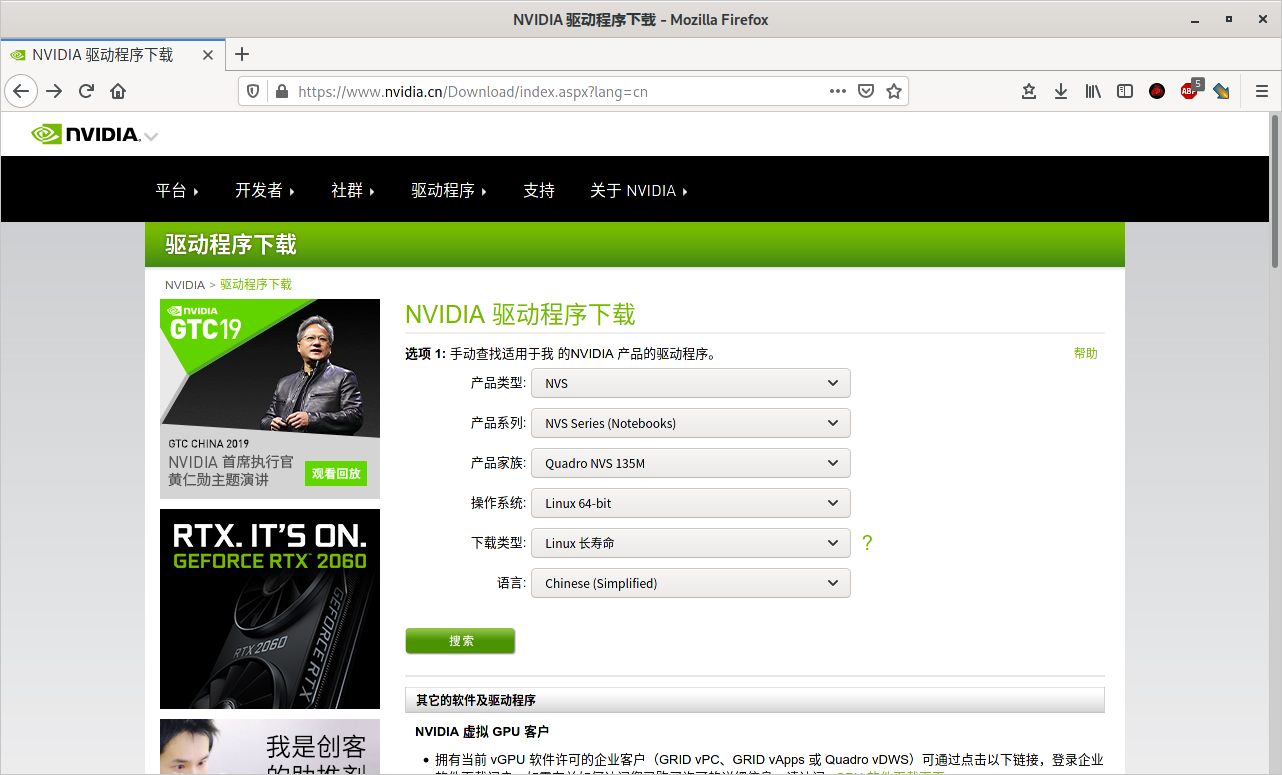This screenshot has width=1282, height=775.
Task: Click NVIDIA 虚拟 GPU 客户 heading
Action: 482,732
